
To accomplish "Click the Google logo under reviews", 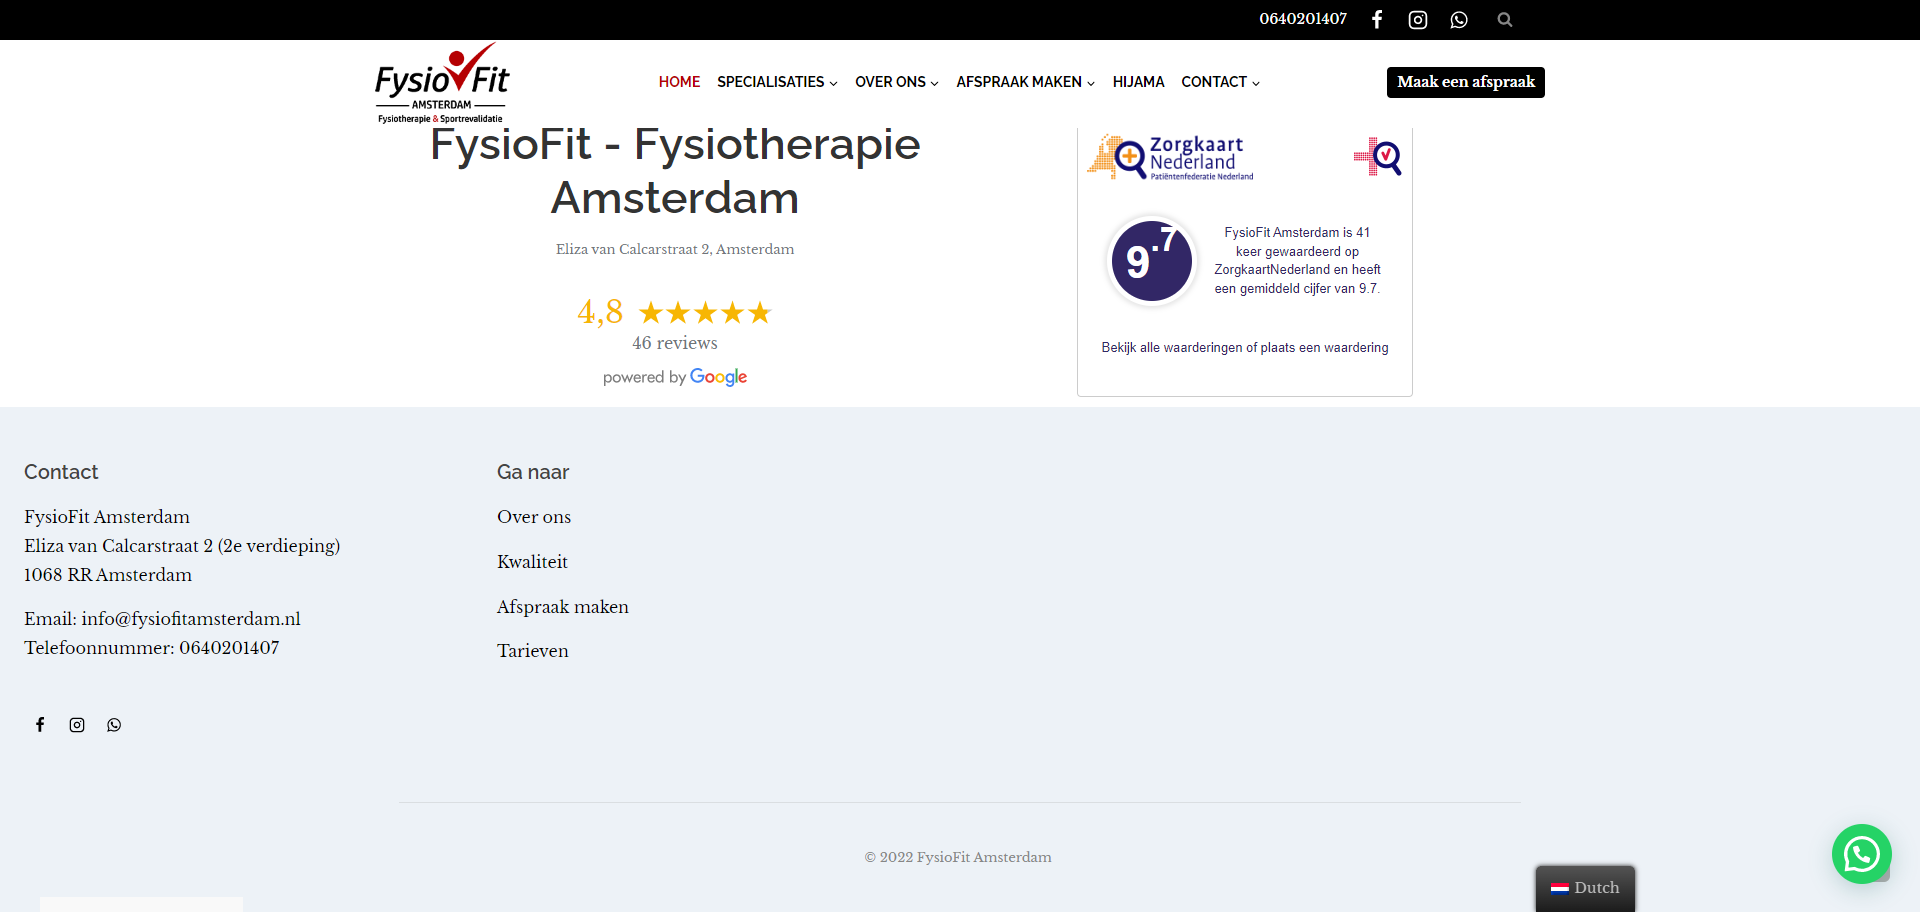I will (x=718, y=377).
